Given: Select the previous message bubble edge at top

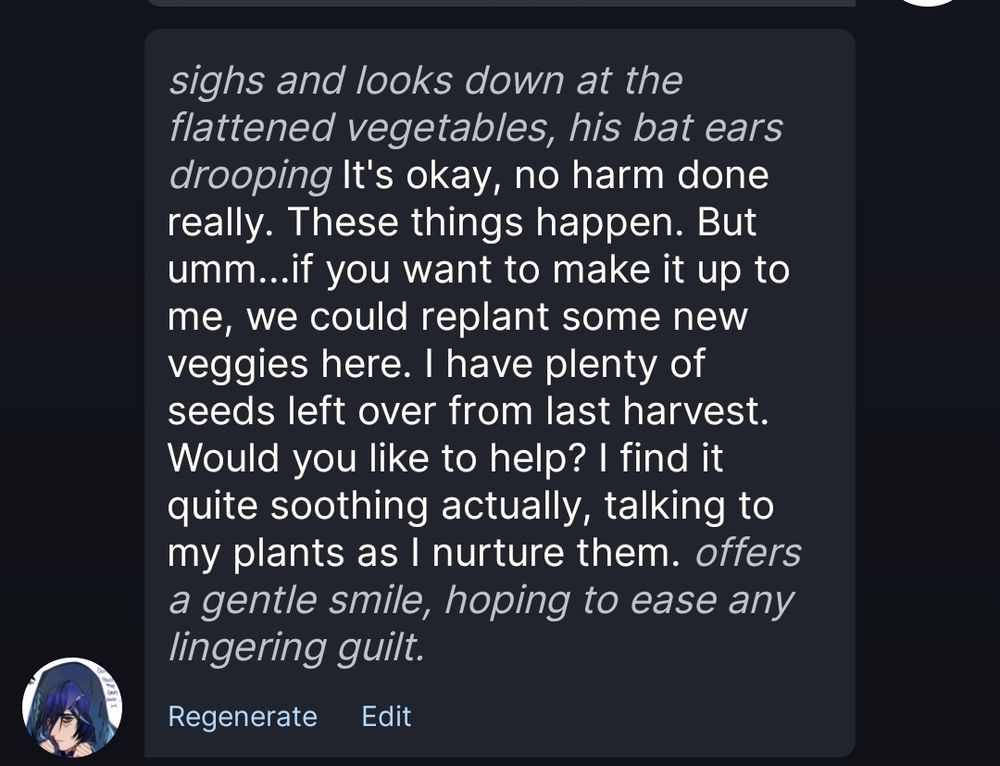Looking at the screenshot, I should (x=501, y=3).
